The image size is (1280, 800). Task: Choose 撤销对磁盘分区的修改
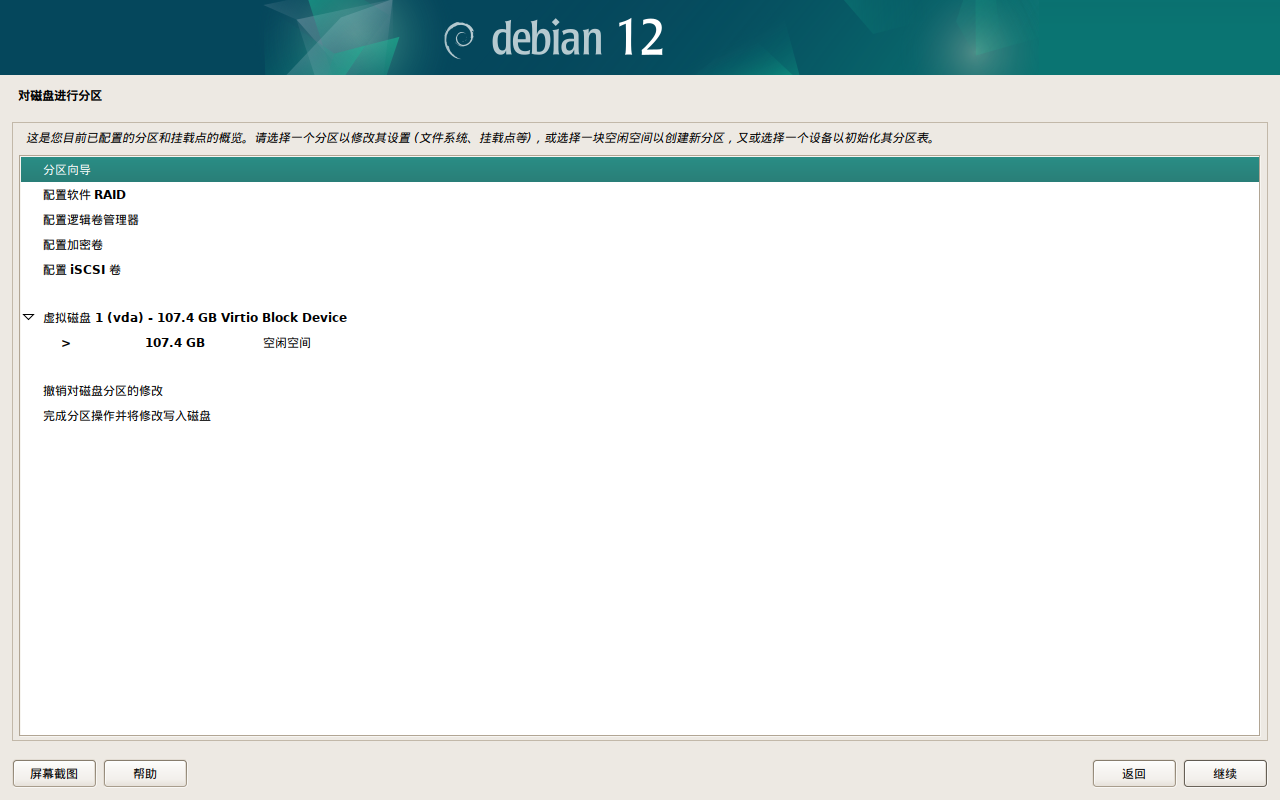coord(639,391)
